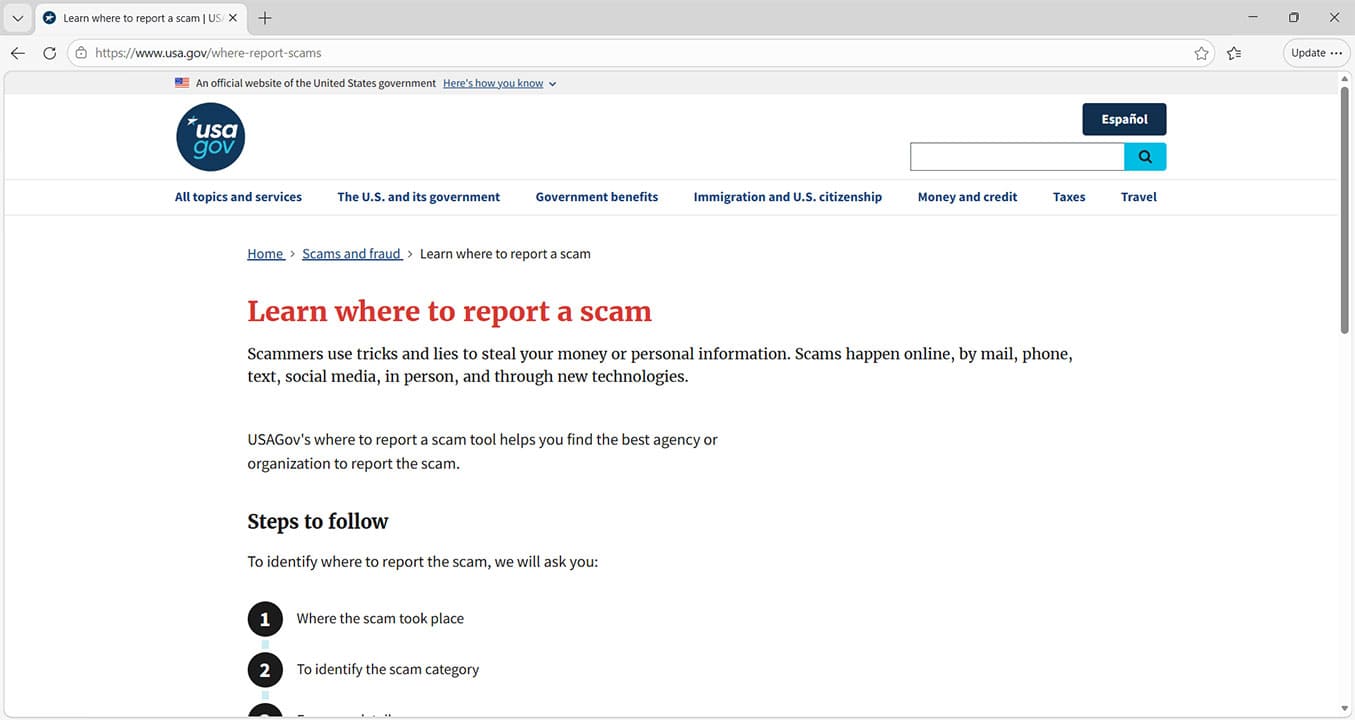Image resolution: width=1355 pixels, height=720 pixels.
Task: Close the 'Learn where to report a scam' tab
Action: tap(233, 18)
